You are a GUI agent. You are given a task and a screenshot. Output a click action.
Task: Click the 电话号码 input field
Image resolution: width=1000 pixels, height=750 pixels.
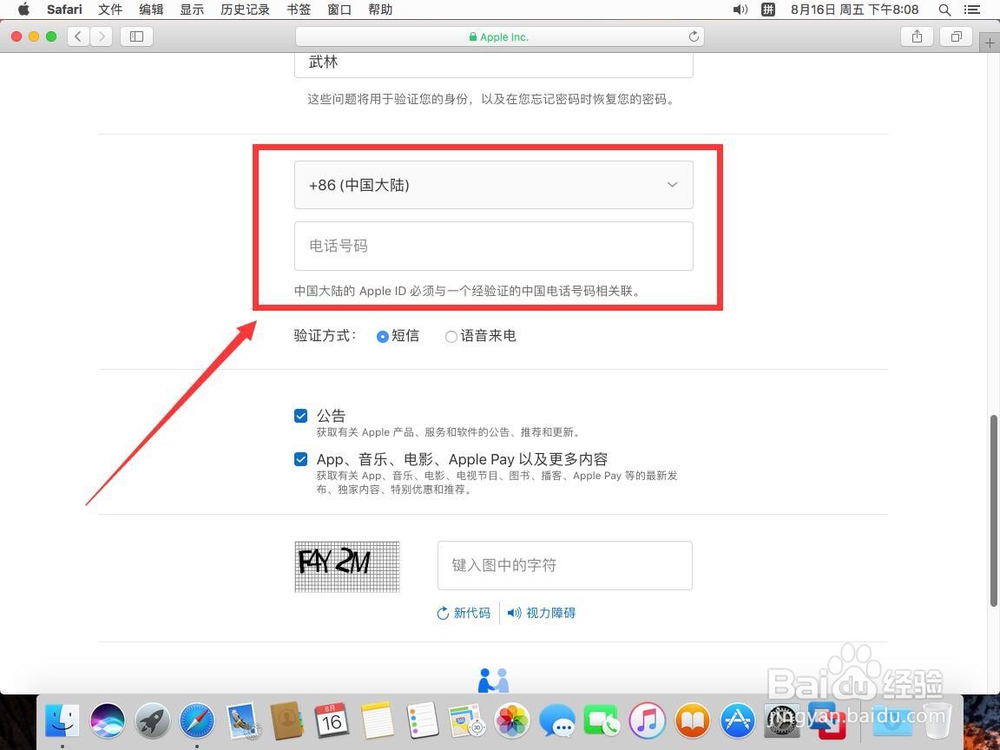[x=494, y=246]
